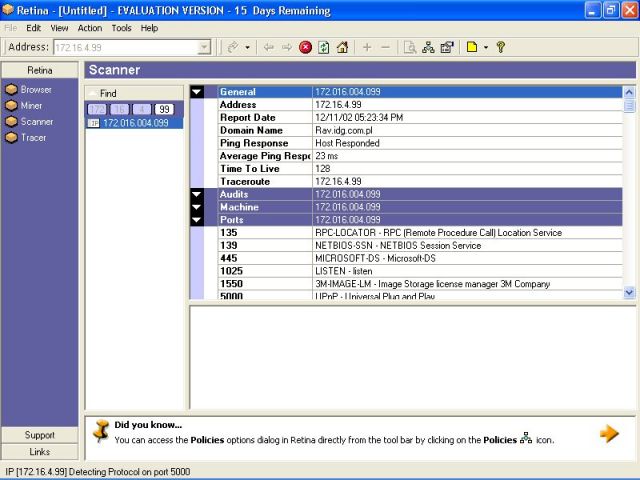Click the red Stop icon in toolbar

pyautogui.click(x=306, y=47)
